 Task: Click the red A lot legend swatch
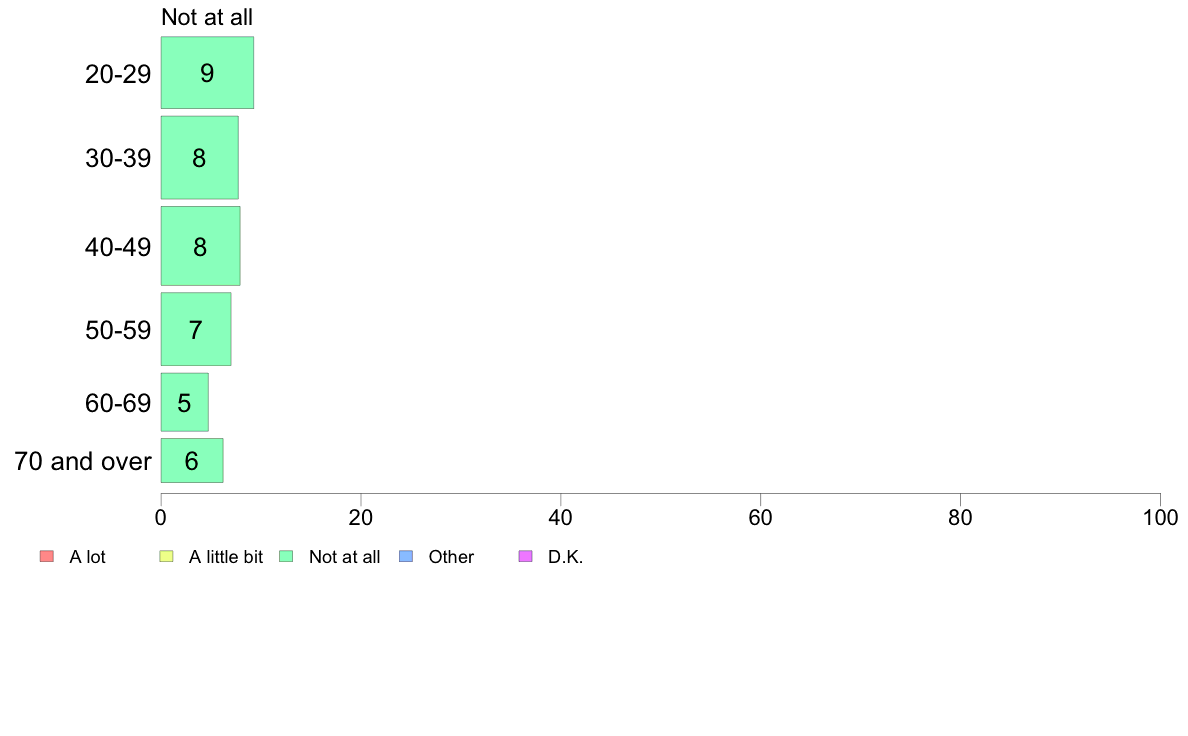pos(47,556)
